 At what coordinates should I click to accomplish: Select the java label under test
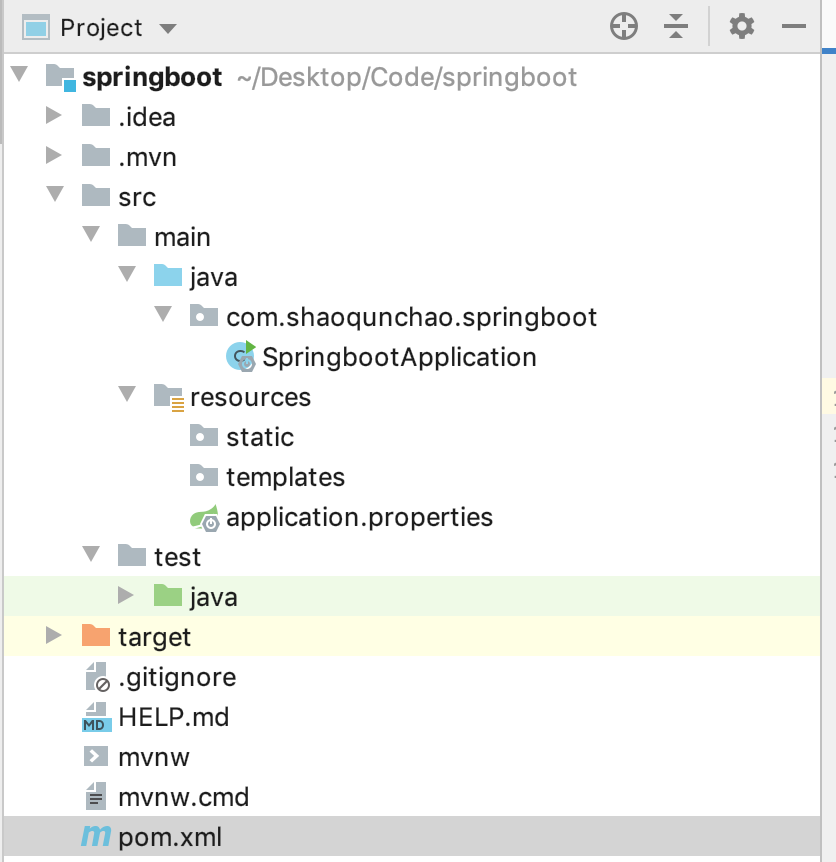(x=214, y=598)
